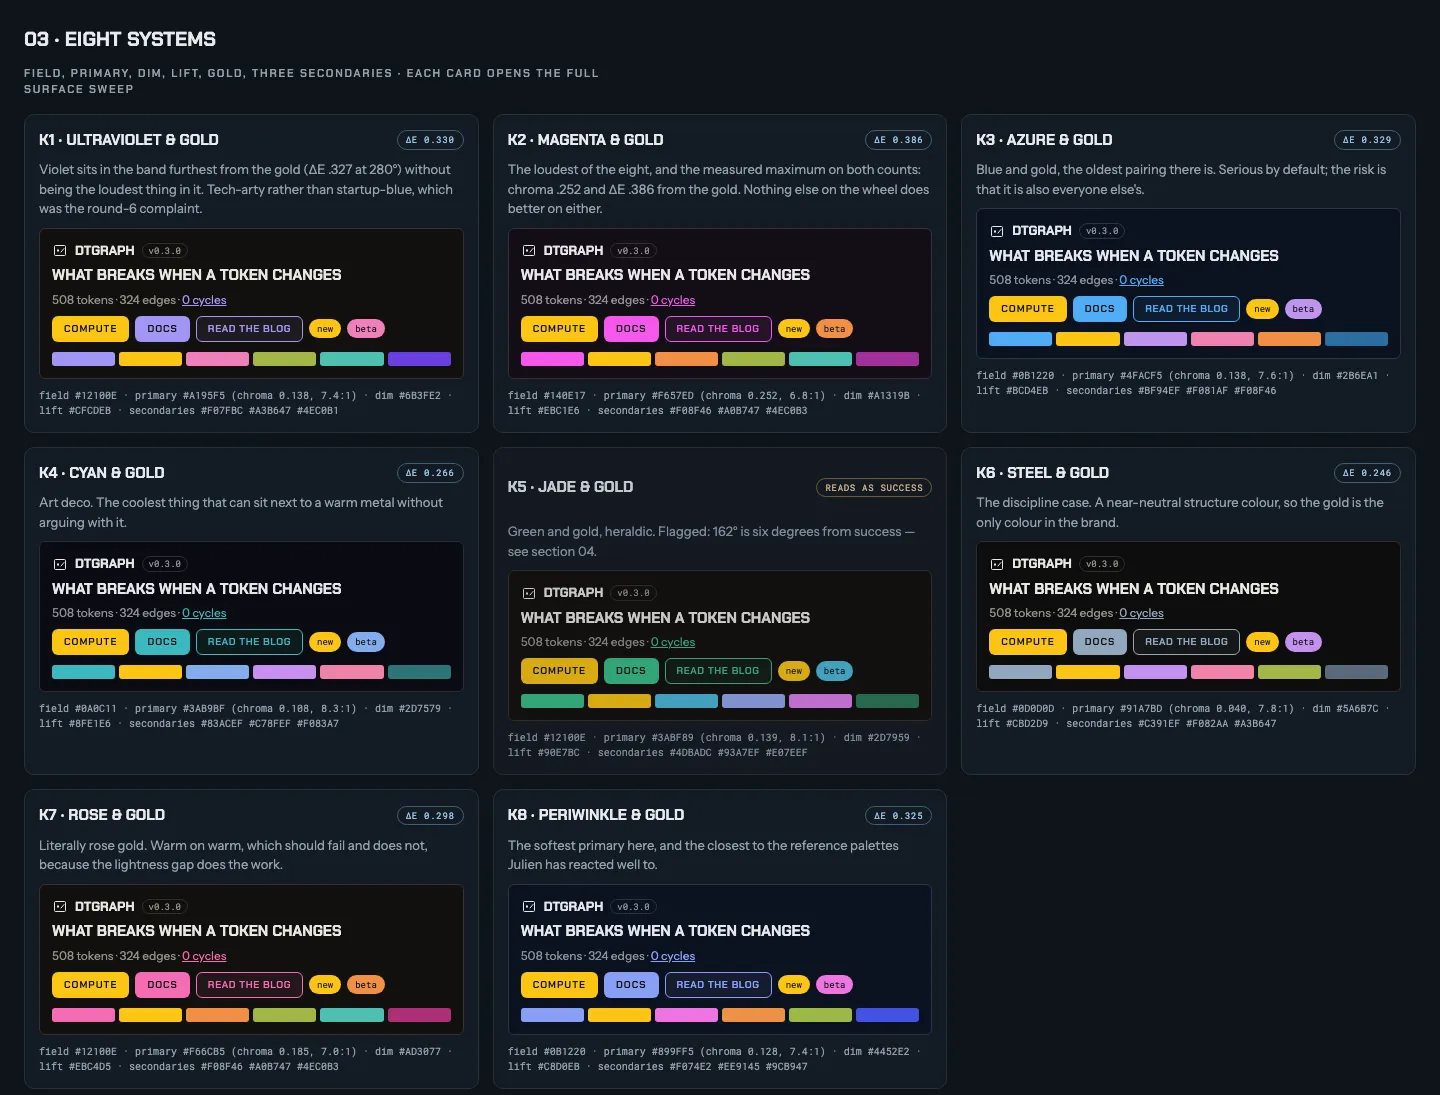
Task: Click the DTGRAPH logo icon in K4 card
Action: pos(60,564)
